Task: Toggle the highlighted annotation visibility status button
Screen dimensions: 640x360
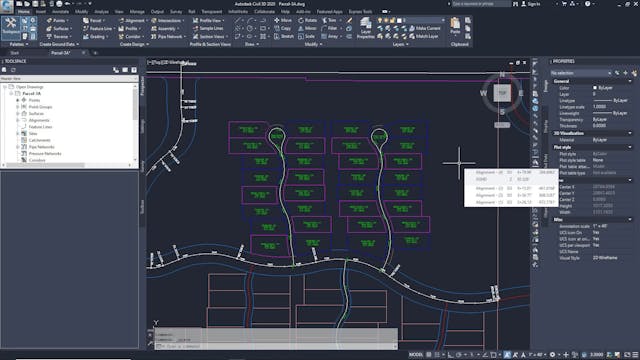Action: 507,355
